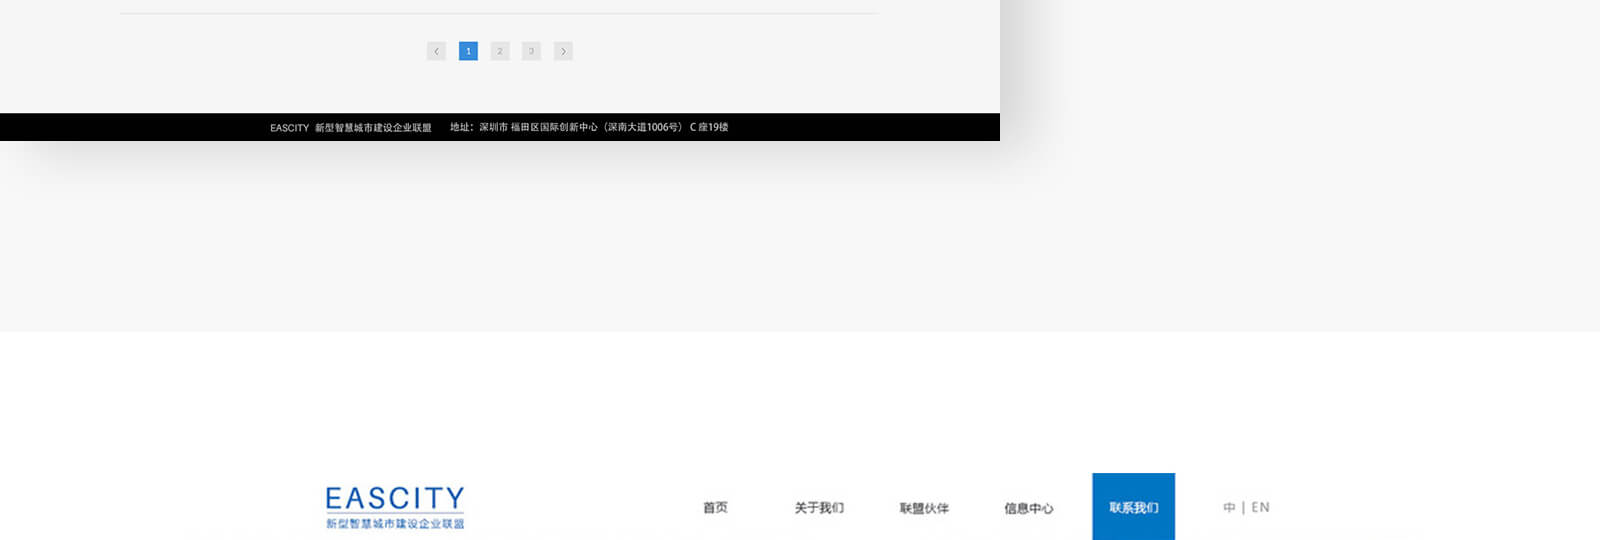The height and width of the screenshot is (540, 1600).
Task: Switch language to 中 (Chinese)
Action: tap(1229, 507)
